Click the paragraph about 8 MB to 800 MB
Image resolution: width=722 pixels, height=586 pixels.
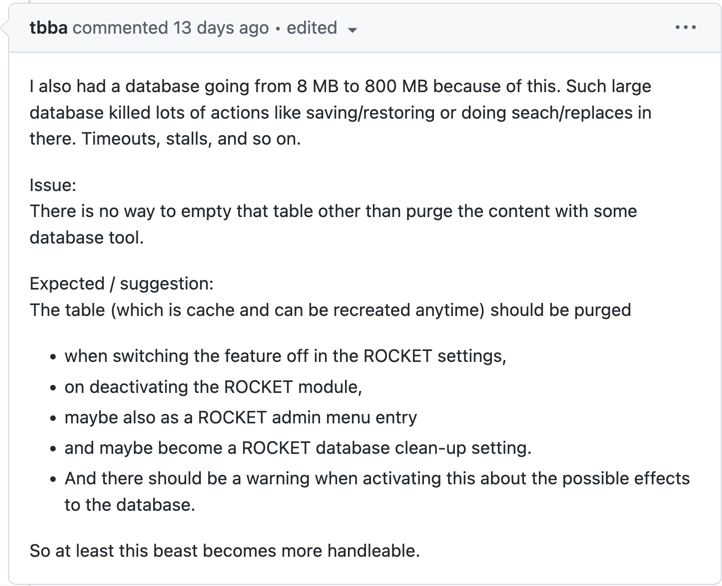tap(340, 87)
